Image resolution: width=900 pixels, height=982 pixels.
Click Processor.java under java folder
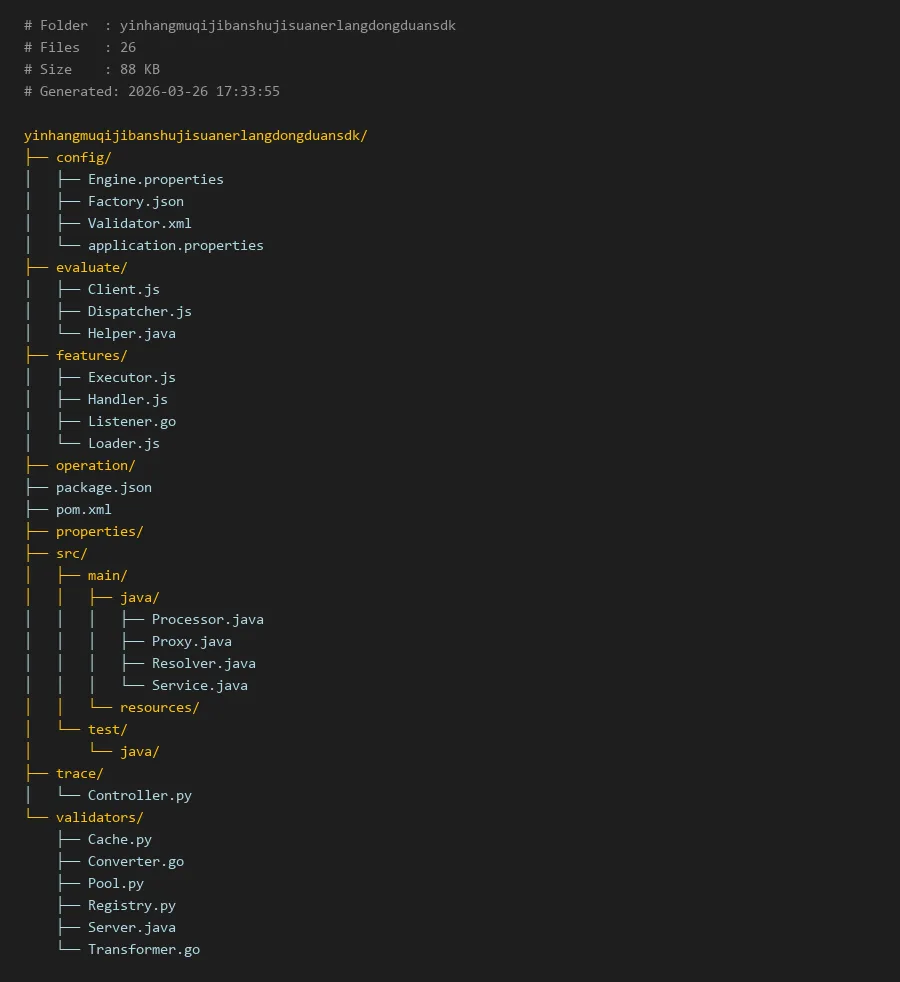(207, 619)
